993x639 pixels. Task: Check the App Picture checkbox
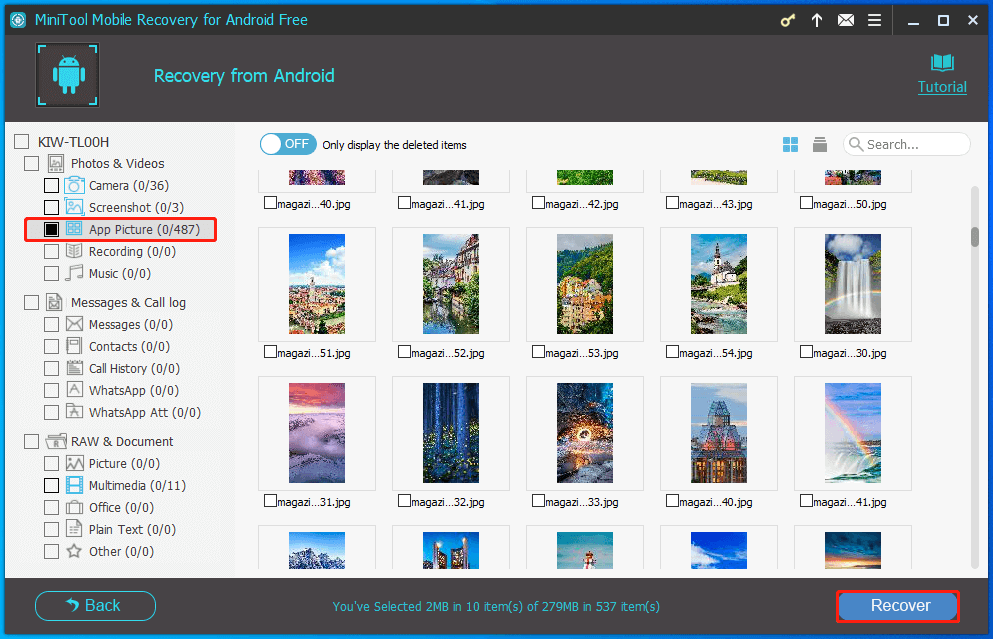(x=51, y=229)
